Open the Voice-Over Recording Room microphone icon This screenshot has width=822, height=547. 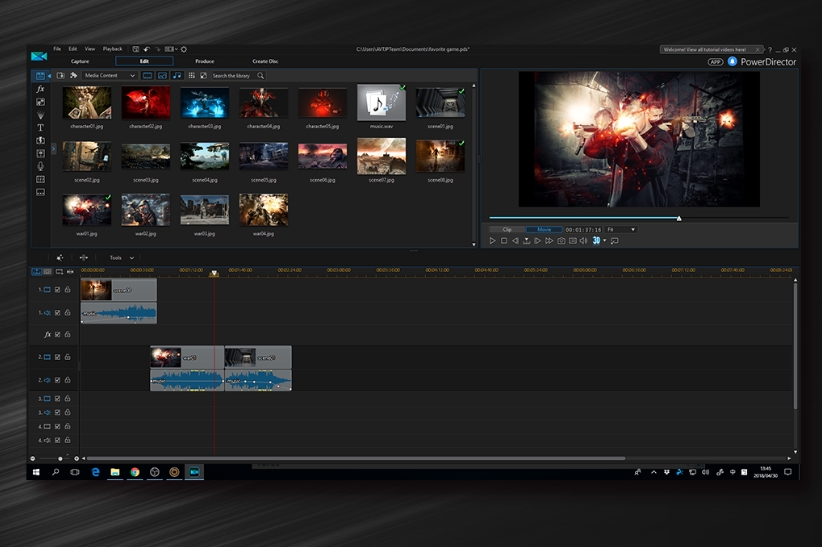(x=40, y=166)
